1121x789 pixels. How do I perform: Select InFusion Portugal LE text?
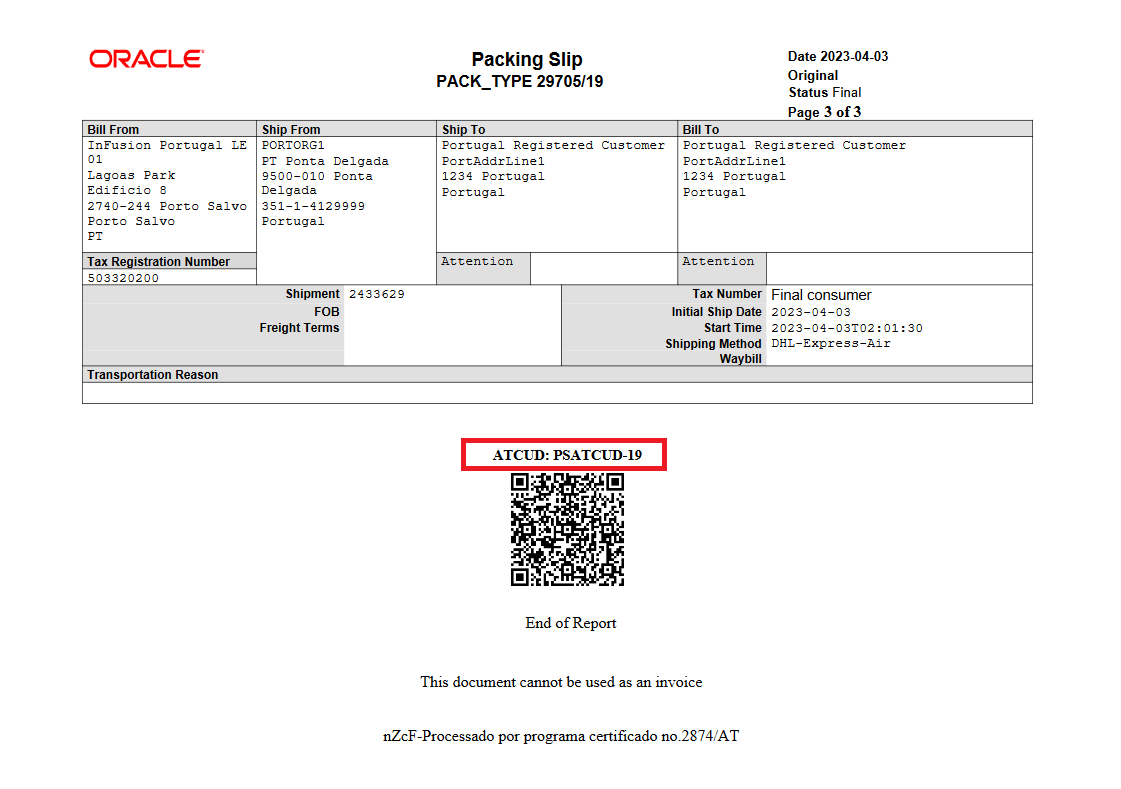coord(167,145)
